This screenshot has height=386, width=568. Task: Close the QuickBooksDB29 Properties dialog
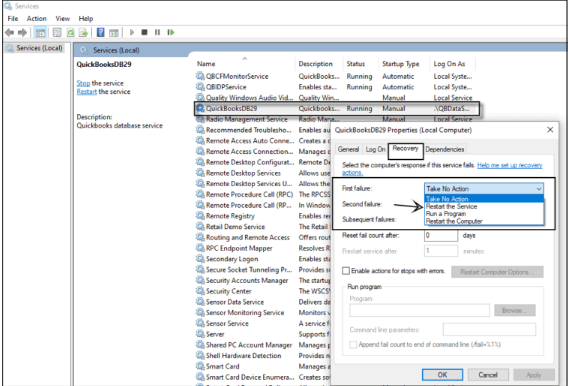pos(550,129)
